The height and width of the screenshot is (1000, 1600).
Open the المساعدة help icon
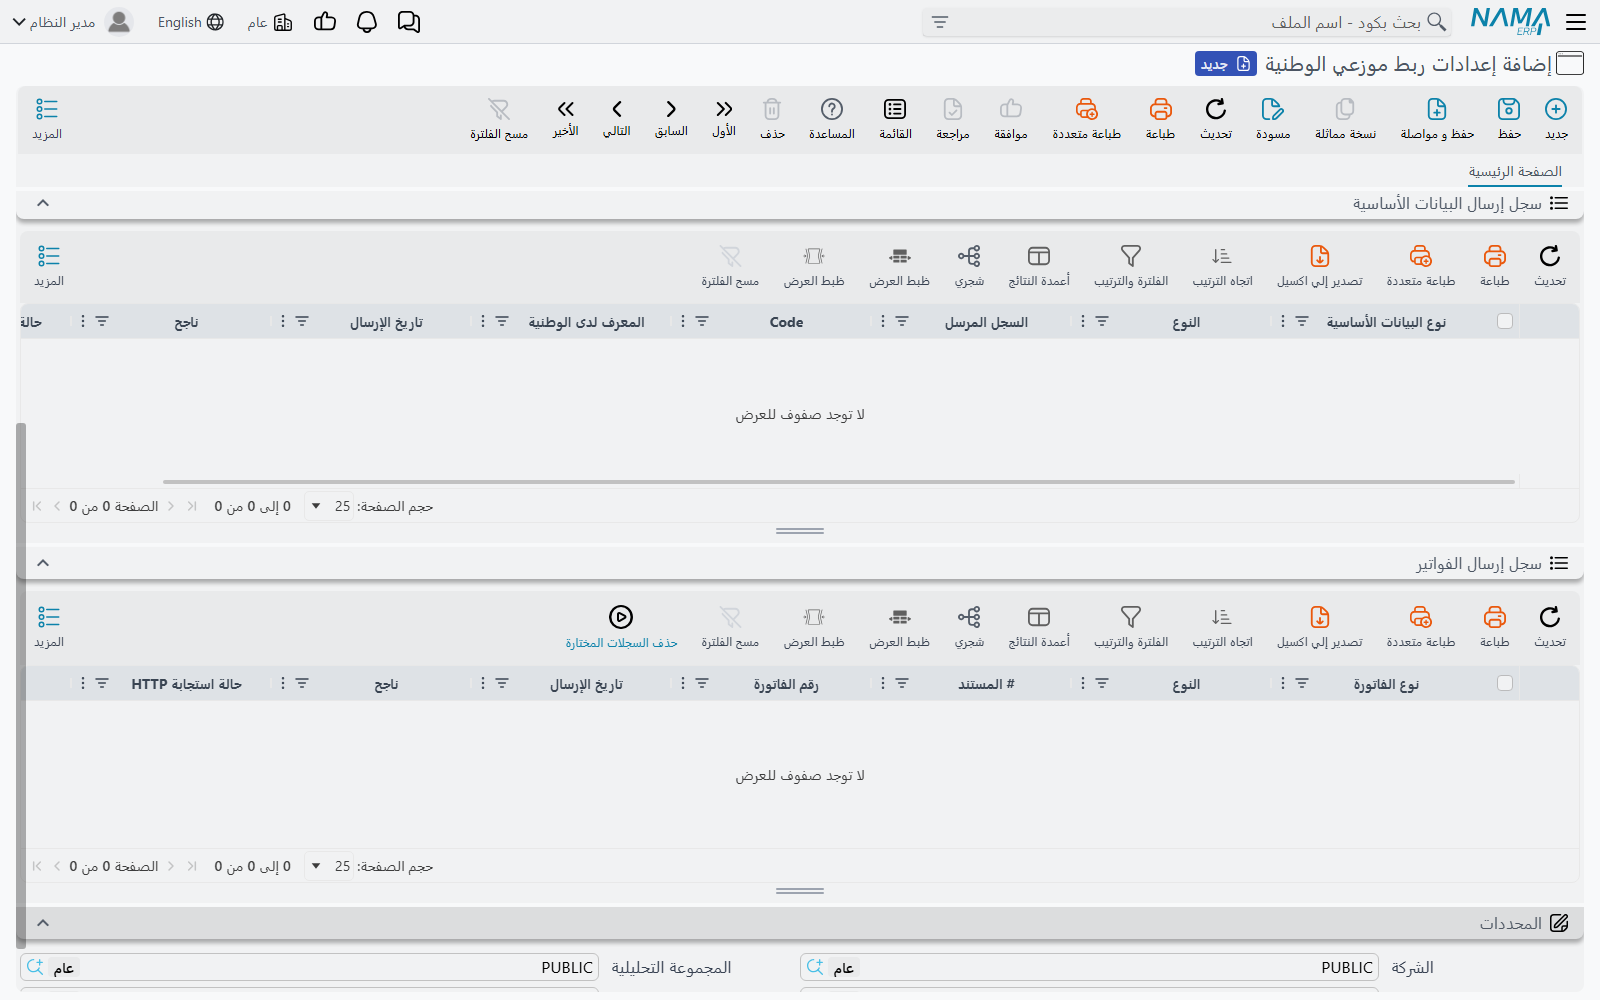coord(832,109)
